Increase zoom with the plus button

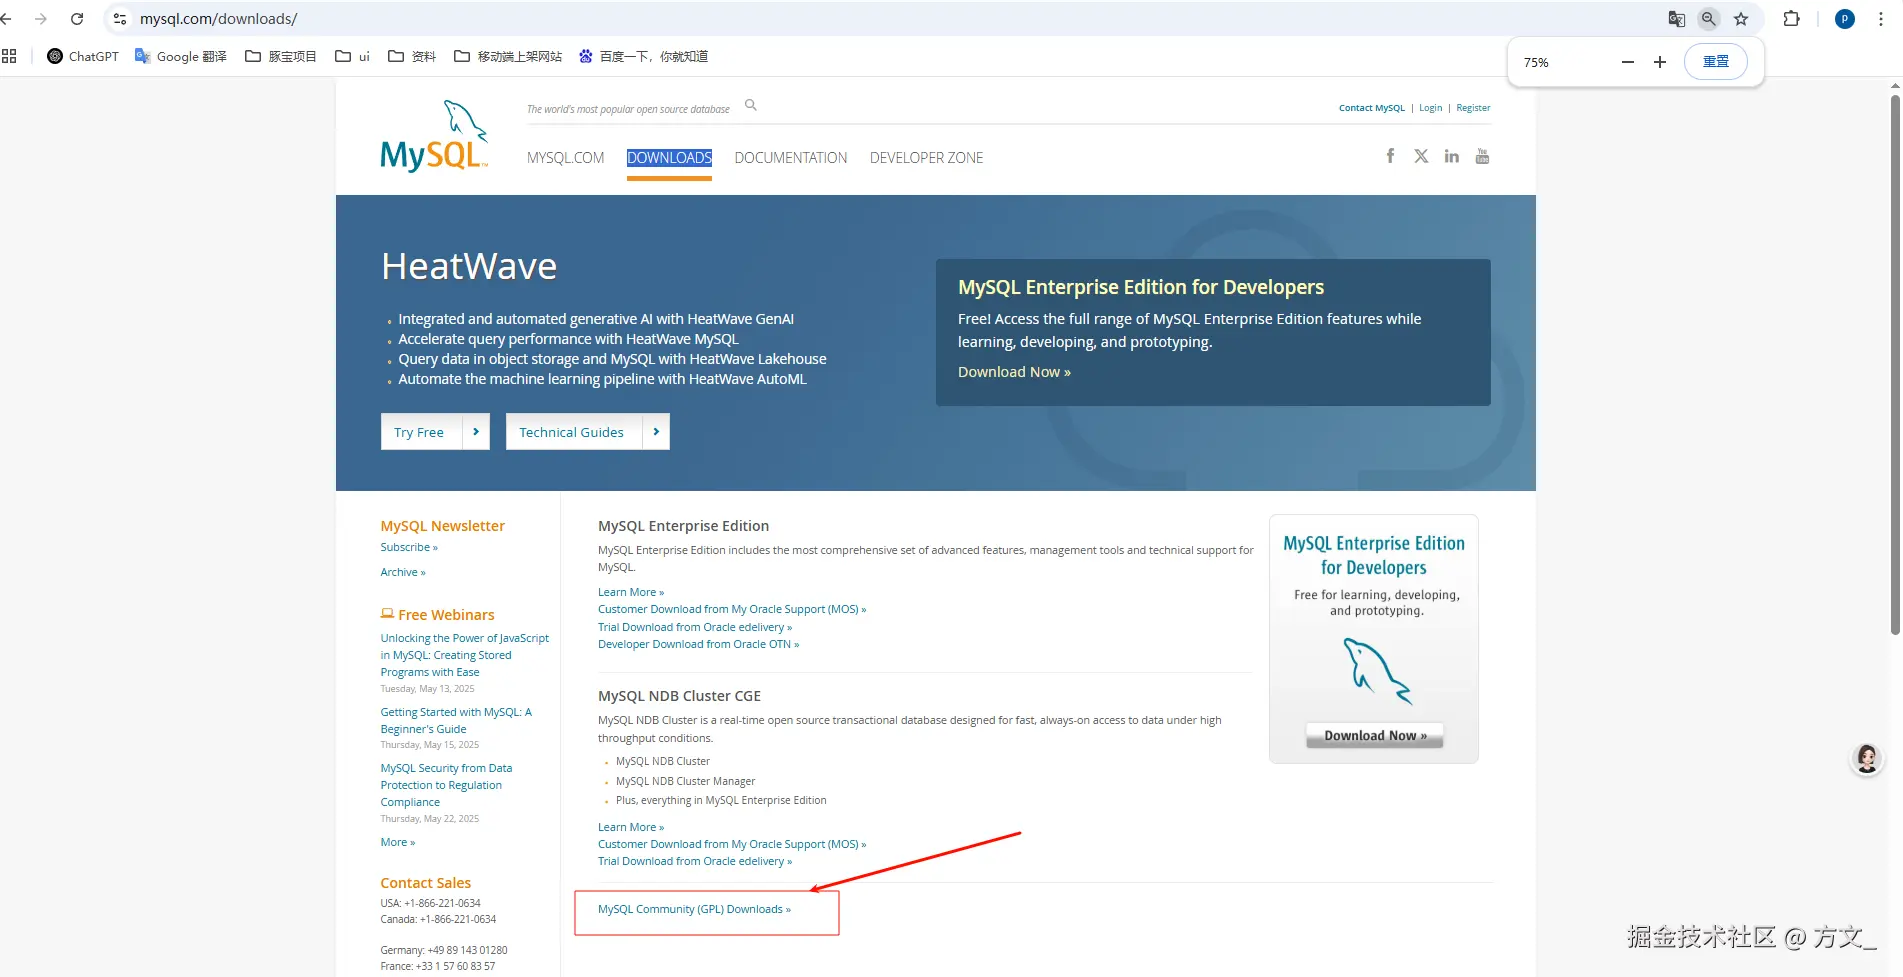1660,62
